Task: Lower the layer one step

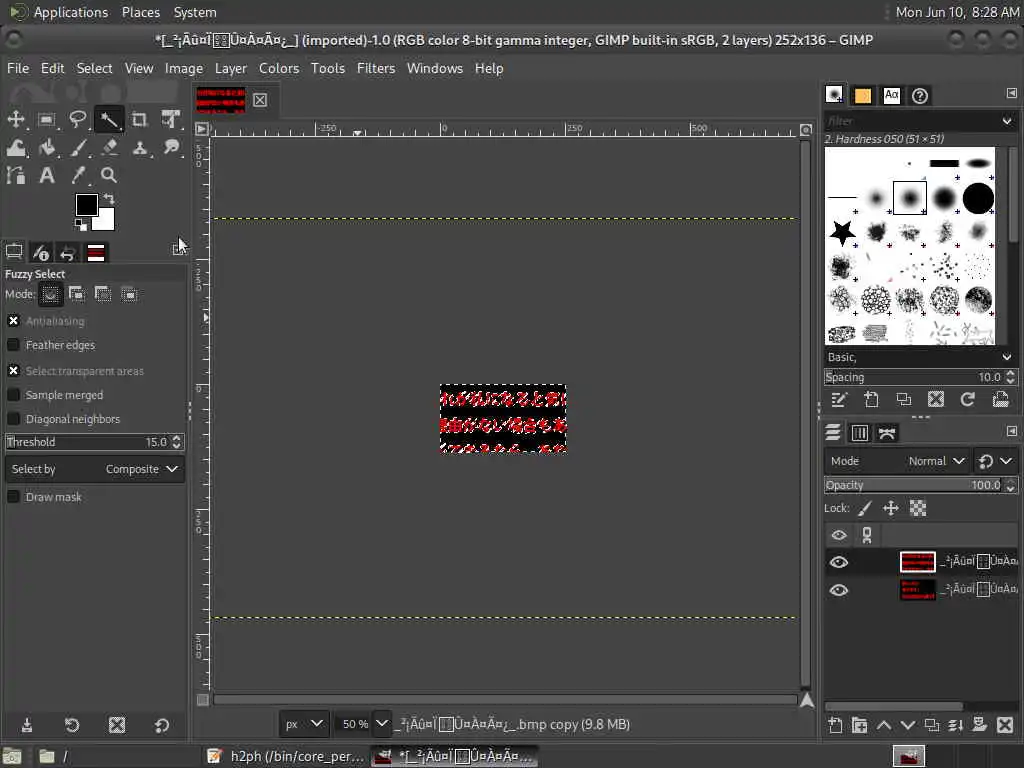Action: (908, 725)
